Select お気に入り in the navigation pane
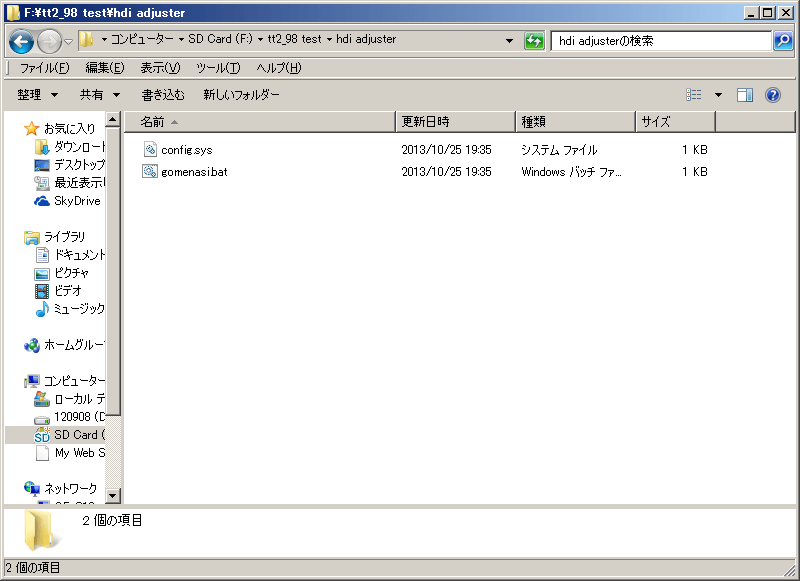 pyautogui.click(x=69, y=129)
